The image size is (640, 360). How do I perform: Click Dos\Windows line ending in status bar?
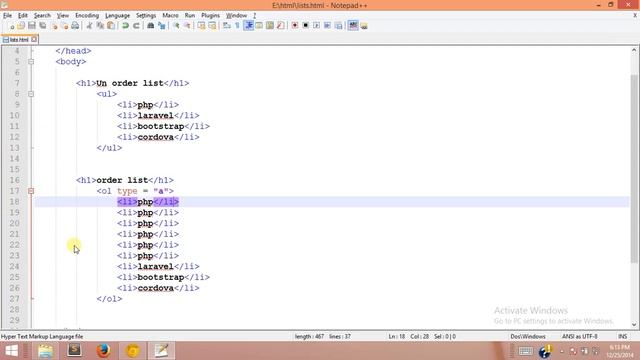pos(528,336)
